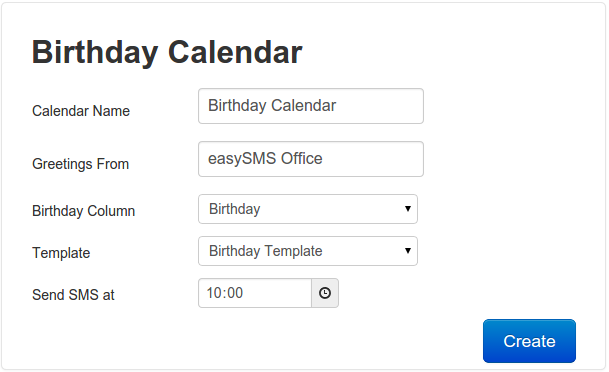
Task: Open the time picker clock icon
Action: tap(325, 293)
